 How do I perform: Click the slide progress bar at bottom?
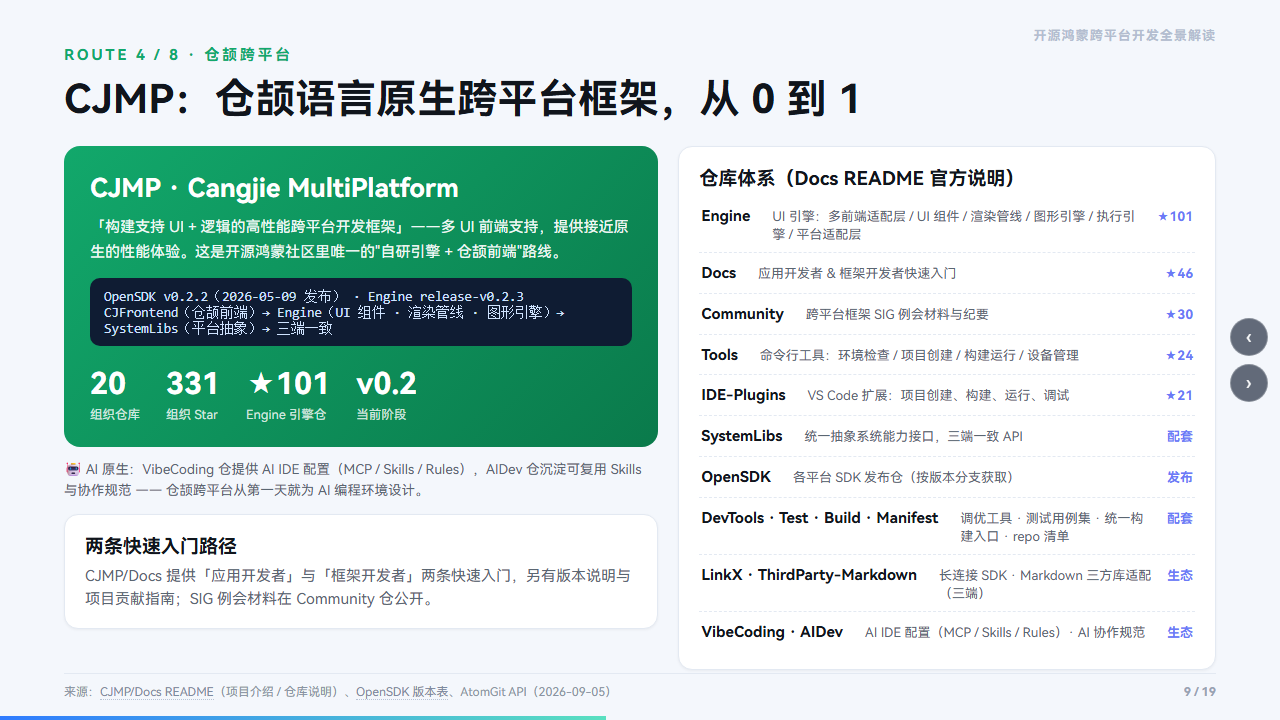point(303,717)
